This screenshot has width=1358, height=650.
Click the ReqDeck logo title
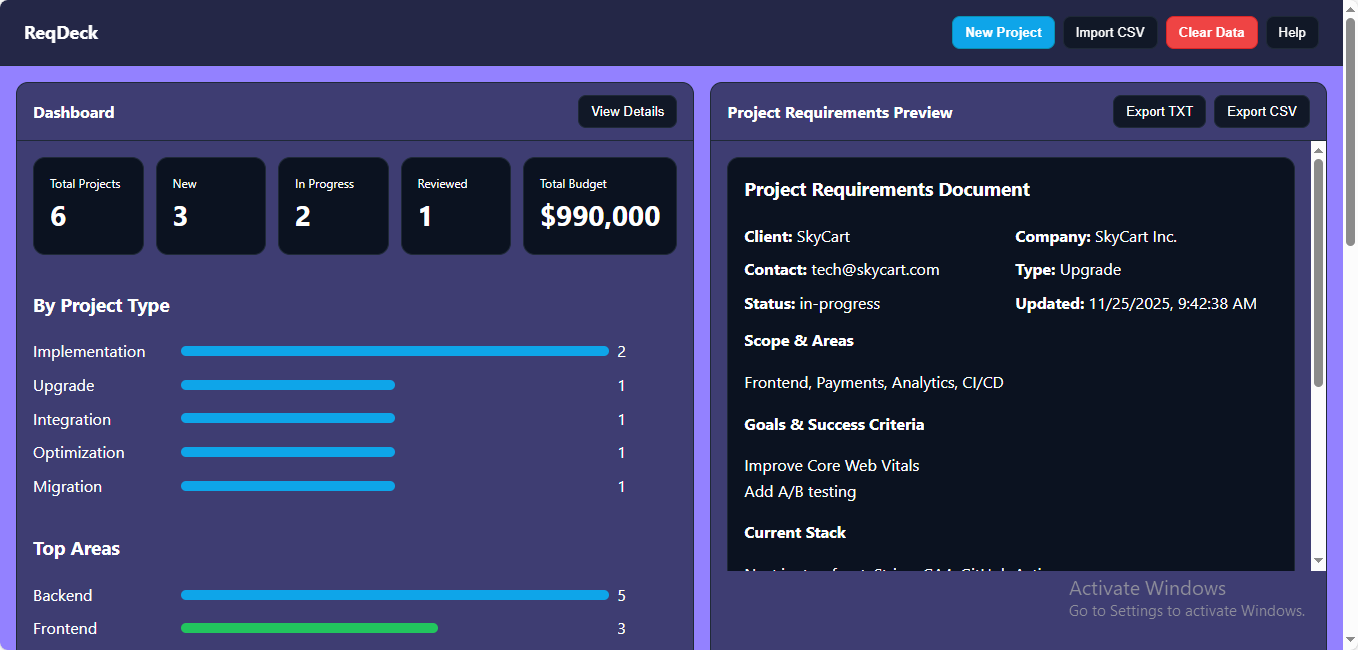pos(61,33)
